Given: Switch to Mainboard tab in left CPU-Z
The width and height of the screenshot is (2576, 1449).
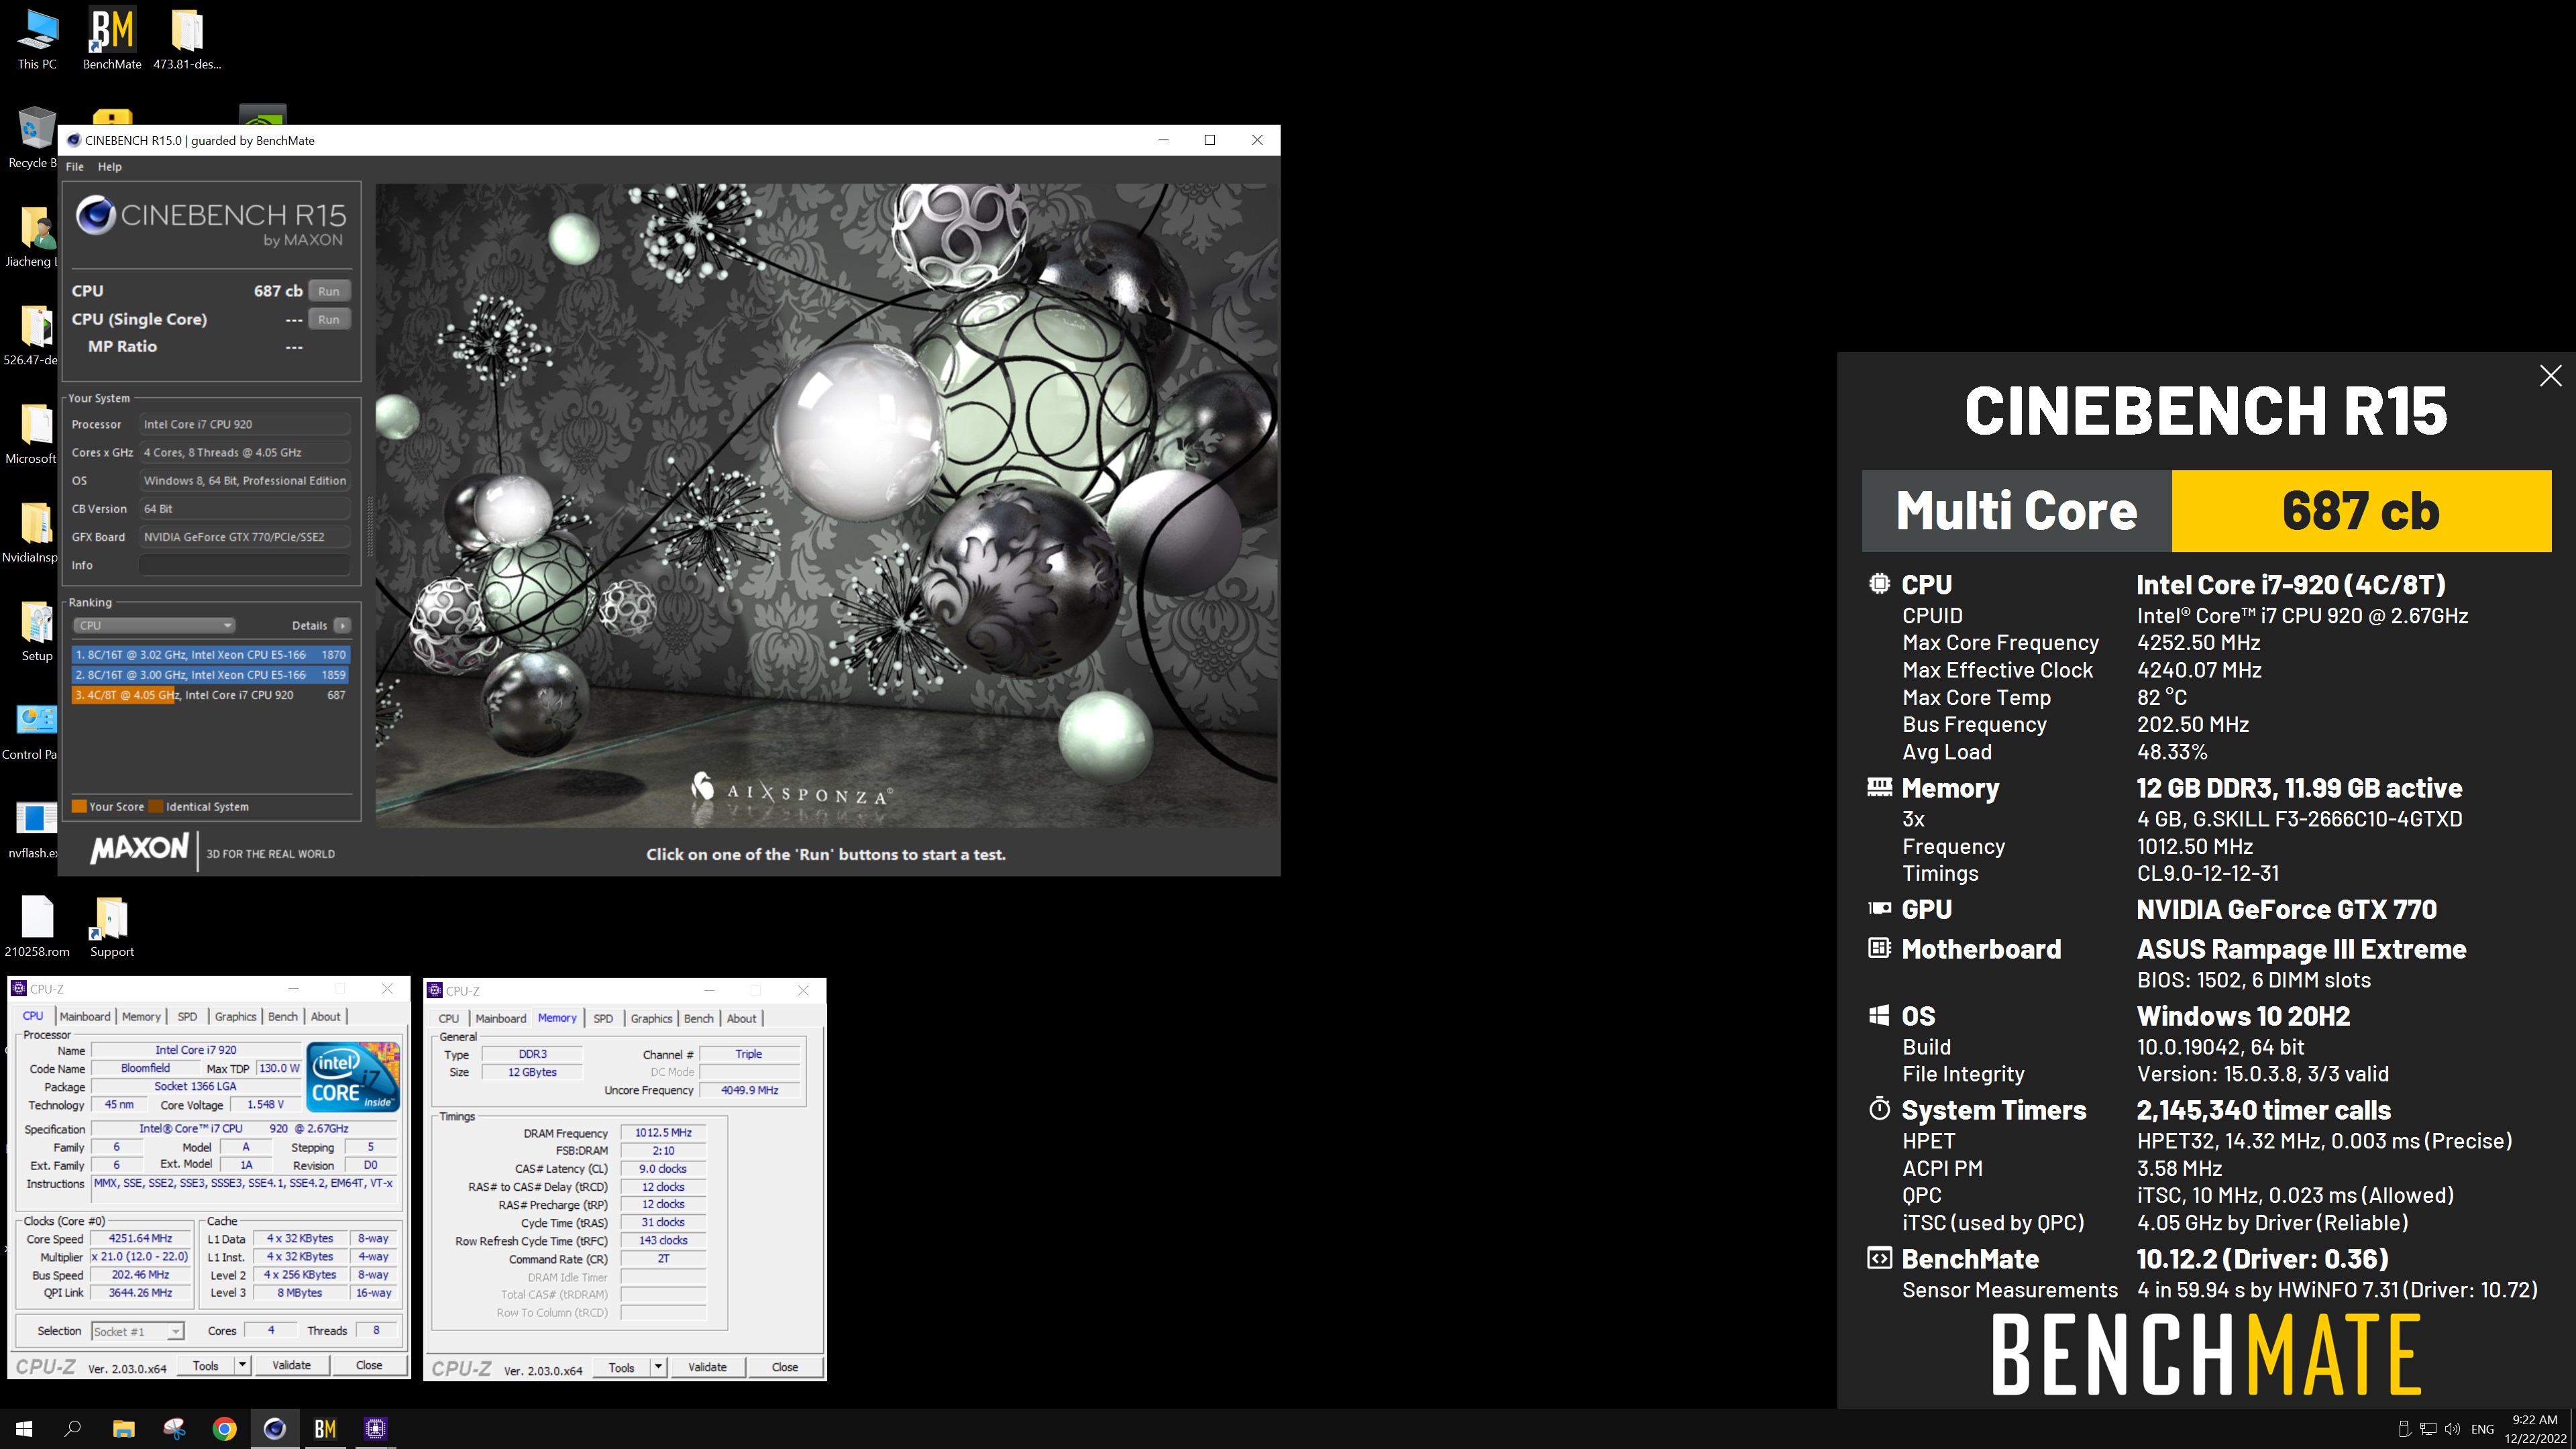Looking at the screenshot, I should point(85,1017).
